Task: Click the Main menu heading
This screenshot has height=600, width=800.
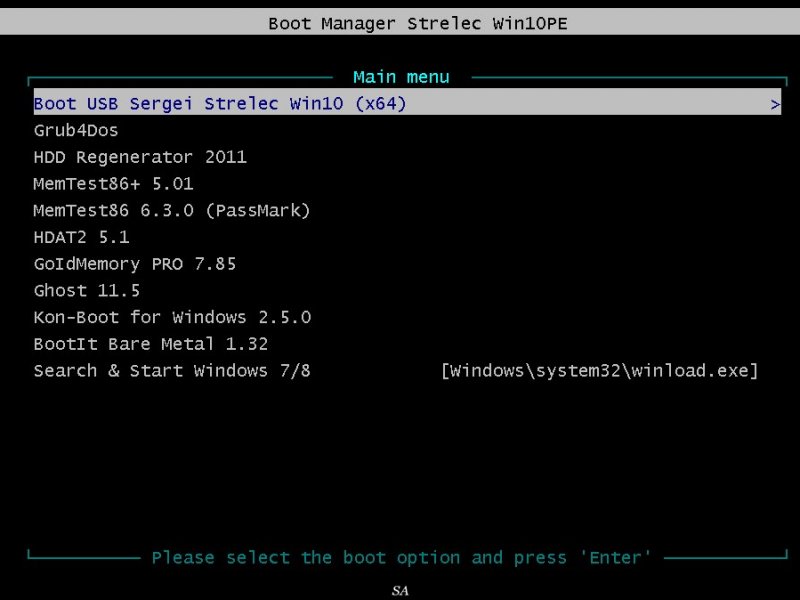Action: (402, 77)
